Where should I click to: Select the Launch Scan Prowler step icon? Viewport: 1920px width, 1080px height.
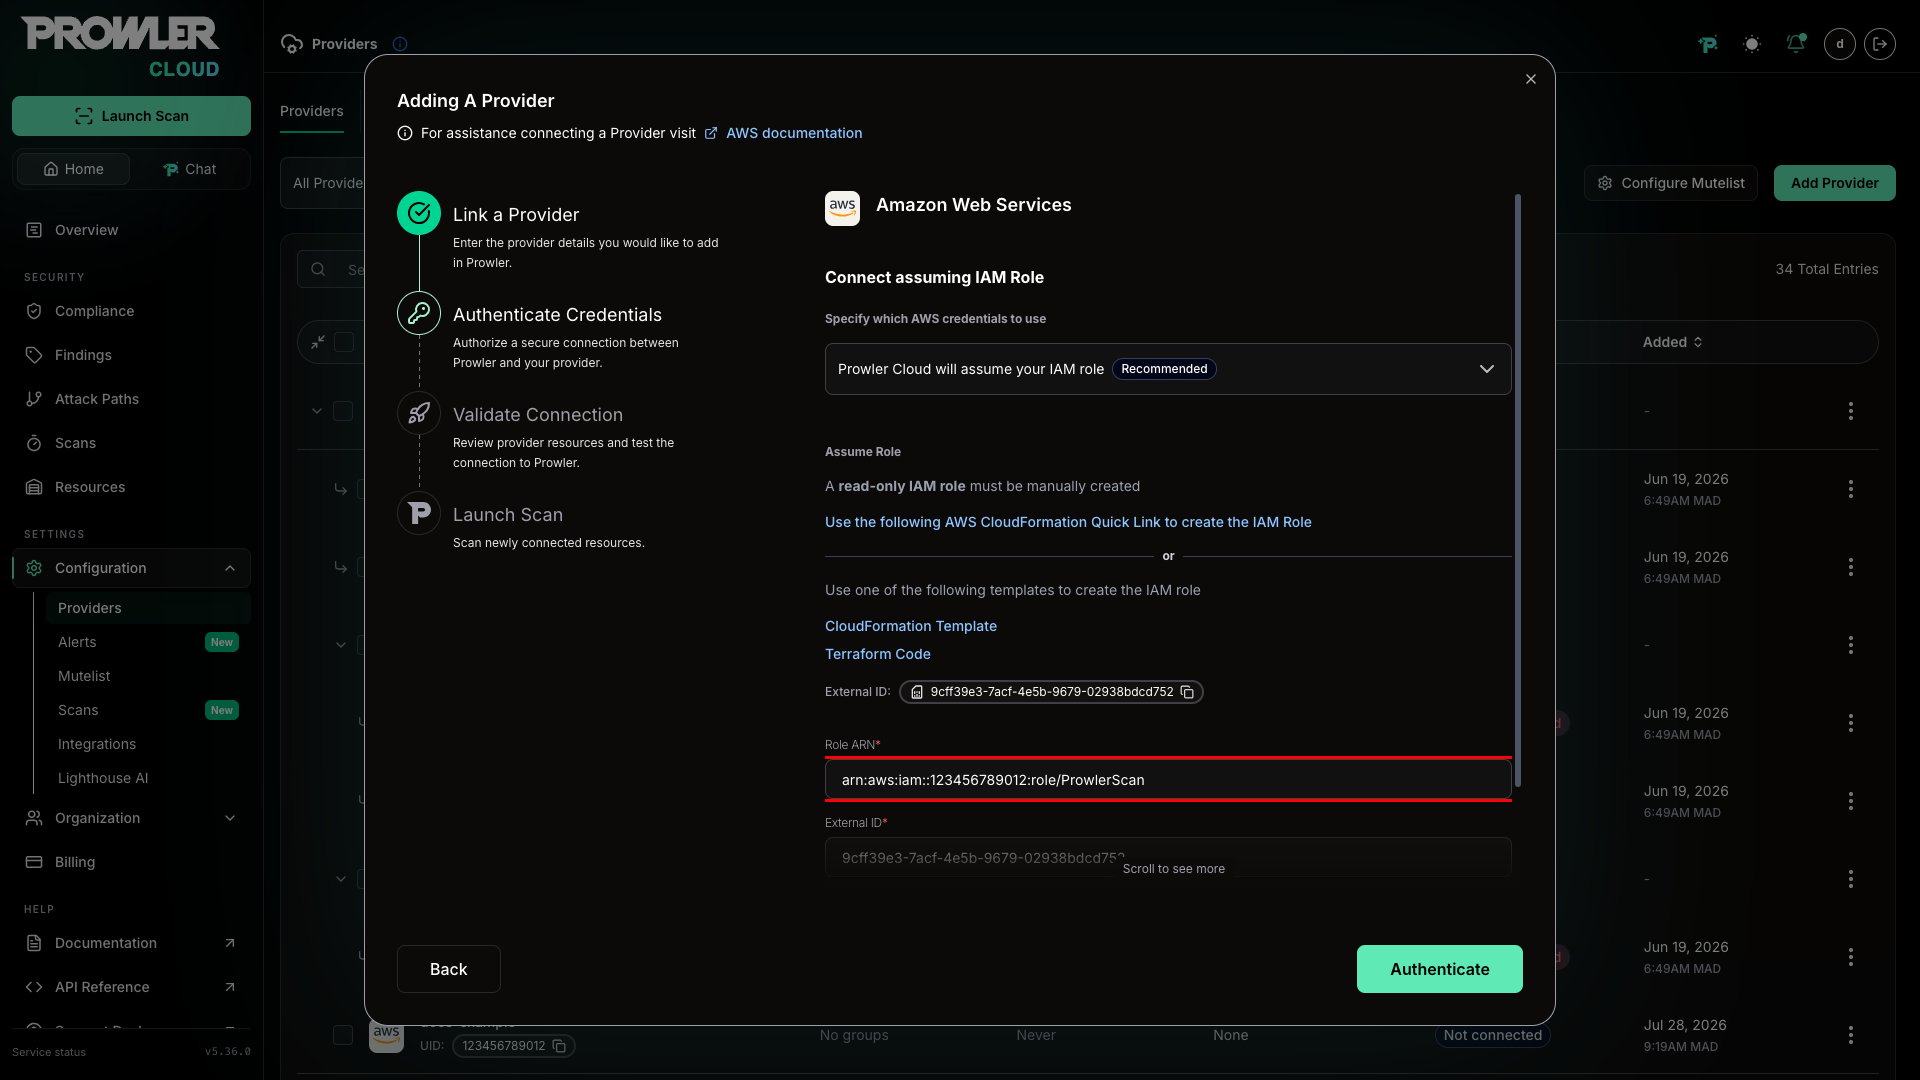pos(419,513)
